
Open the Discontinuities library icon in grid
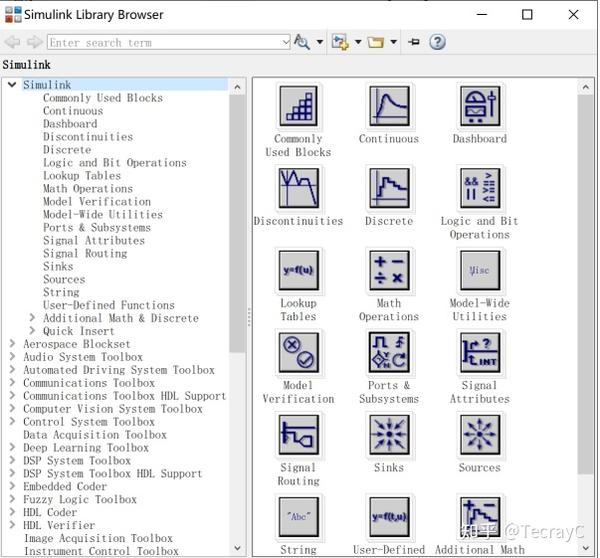tap(298, 188)
